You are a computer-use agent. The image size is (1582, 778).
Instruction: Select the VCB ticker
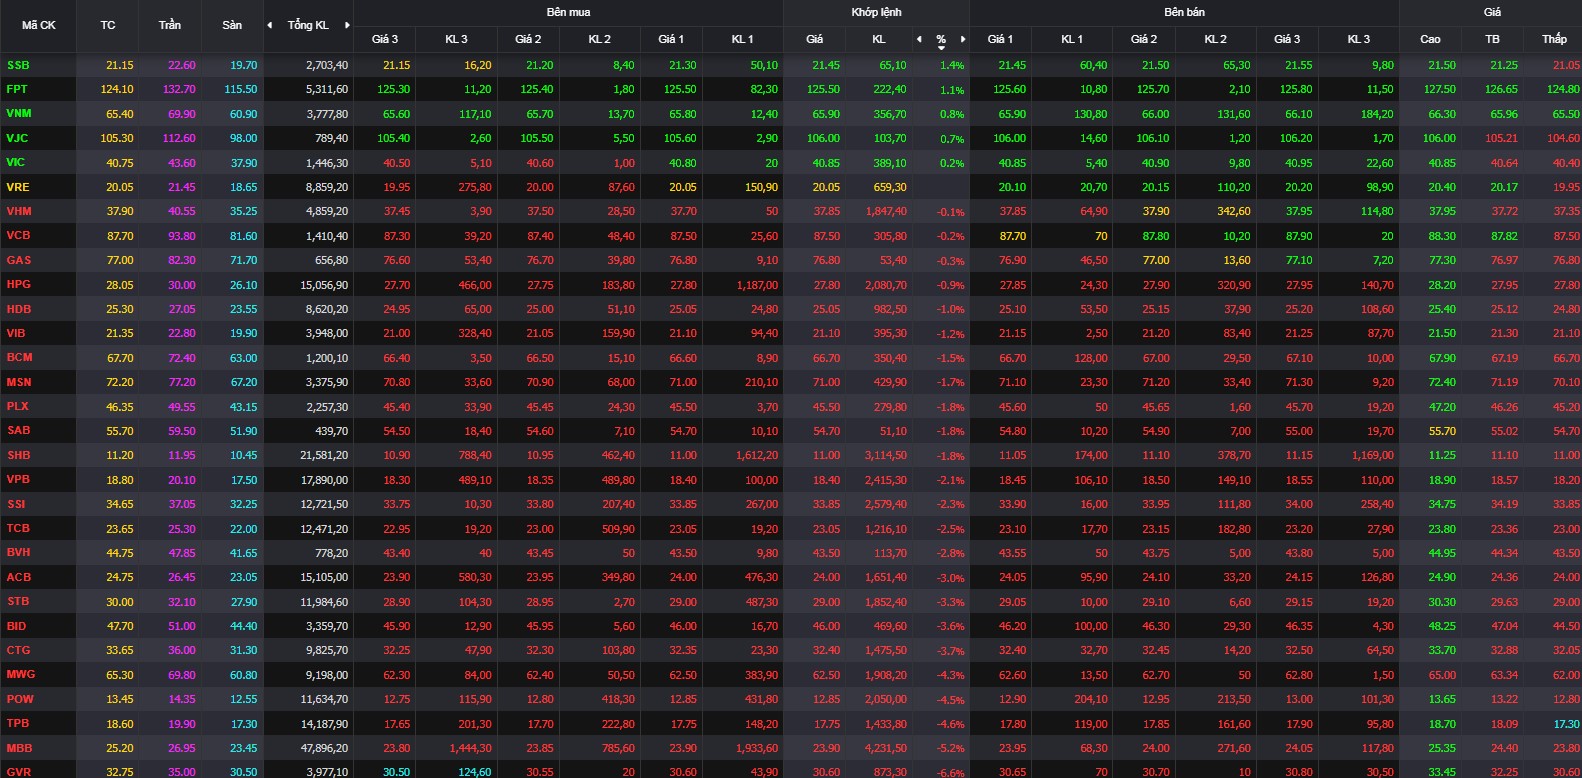pyautogui.click(x=18, y=235)
